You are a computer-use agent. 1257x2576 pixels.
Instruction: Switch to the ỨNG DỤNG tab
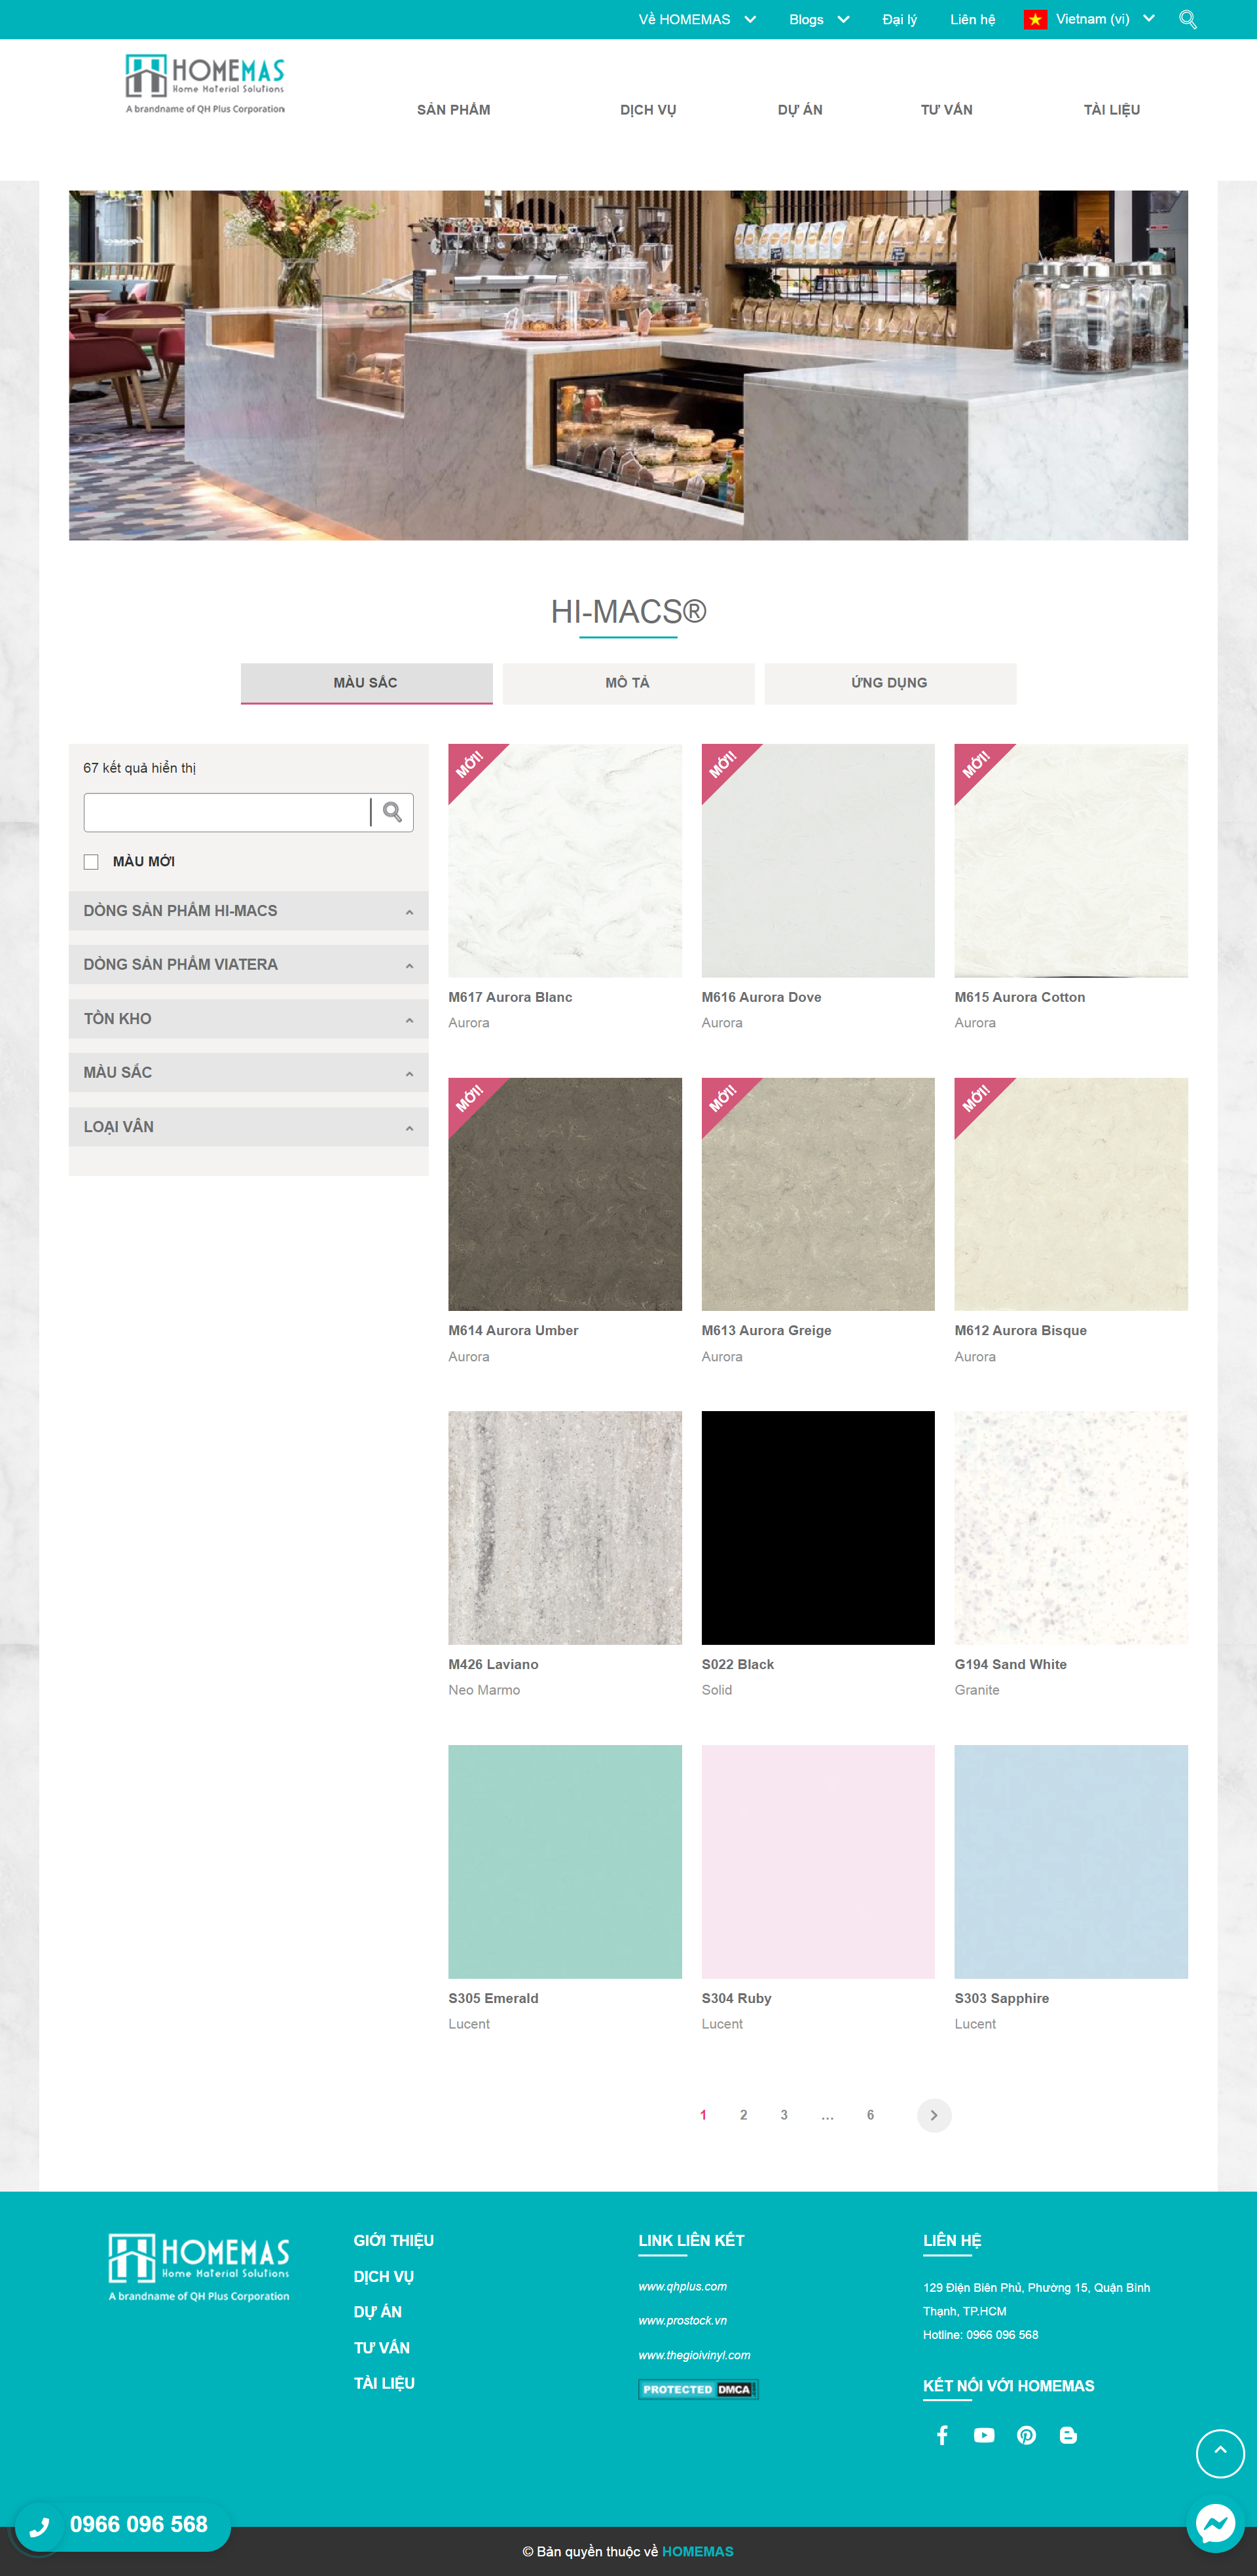890,683
